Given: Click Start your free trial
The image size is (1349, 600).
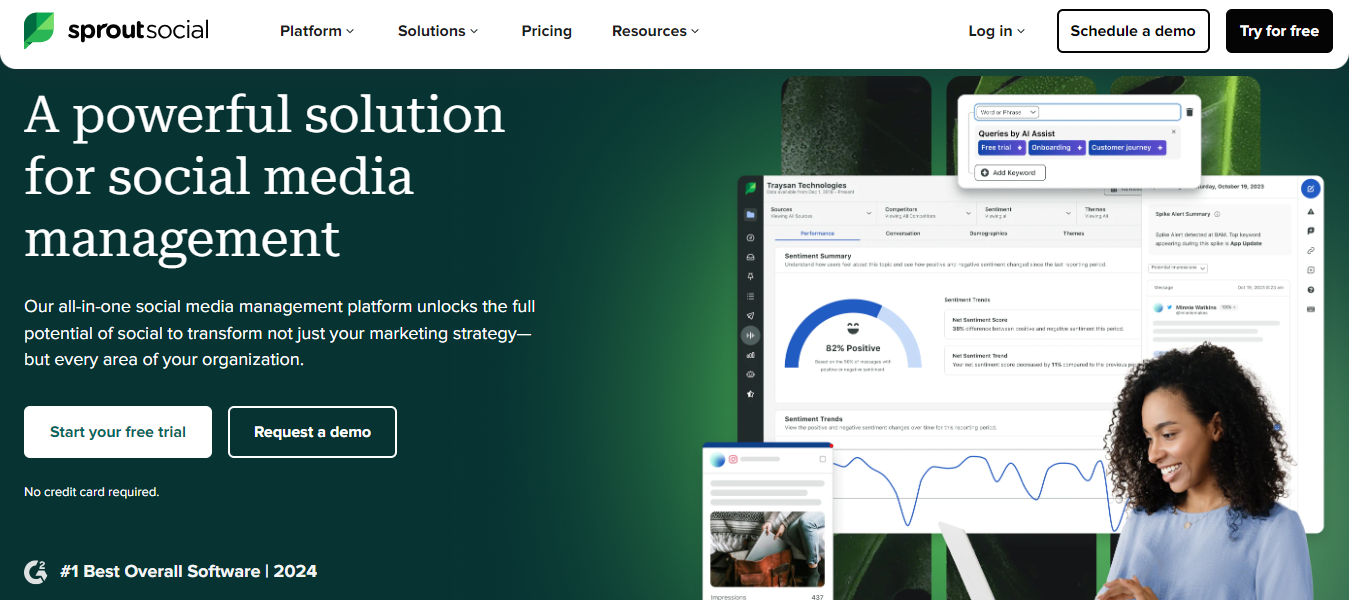Looking at the screenshot, I should pos(118,432).
